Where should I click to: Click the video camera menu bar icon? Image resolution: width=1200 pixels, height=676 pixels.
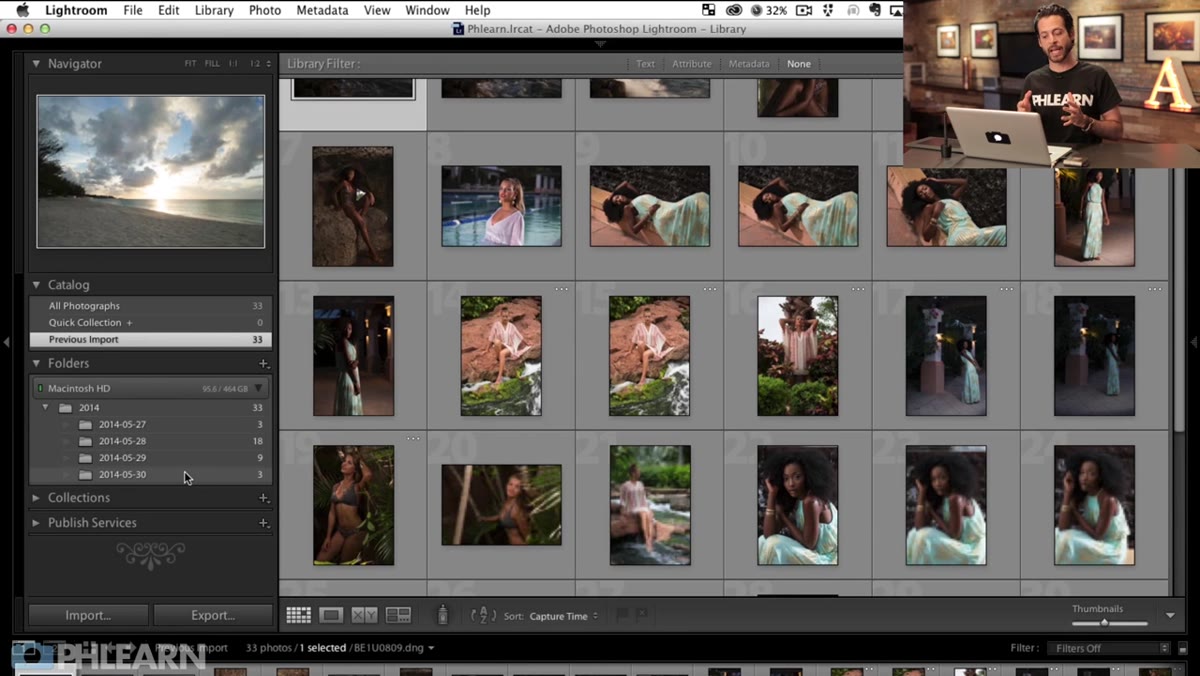point(804,10)
